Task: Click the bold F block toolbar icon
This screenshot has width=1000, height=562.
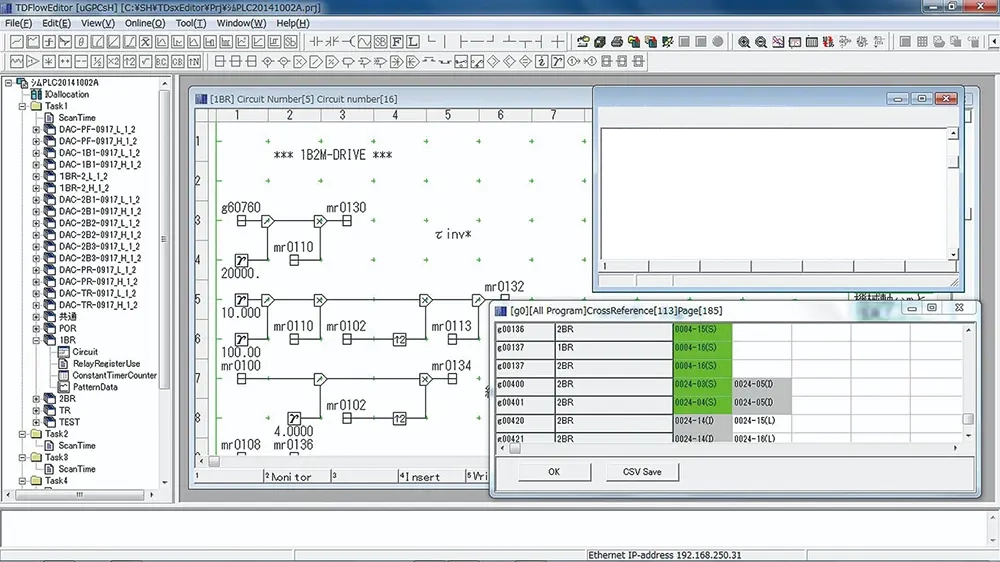Action: [397, 42]
